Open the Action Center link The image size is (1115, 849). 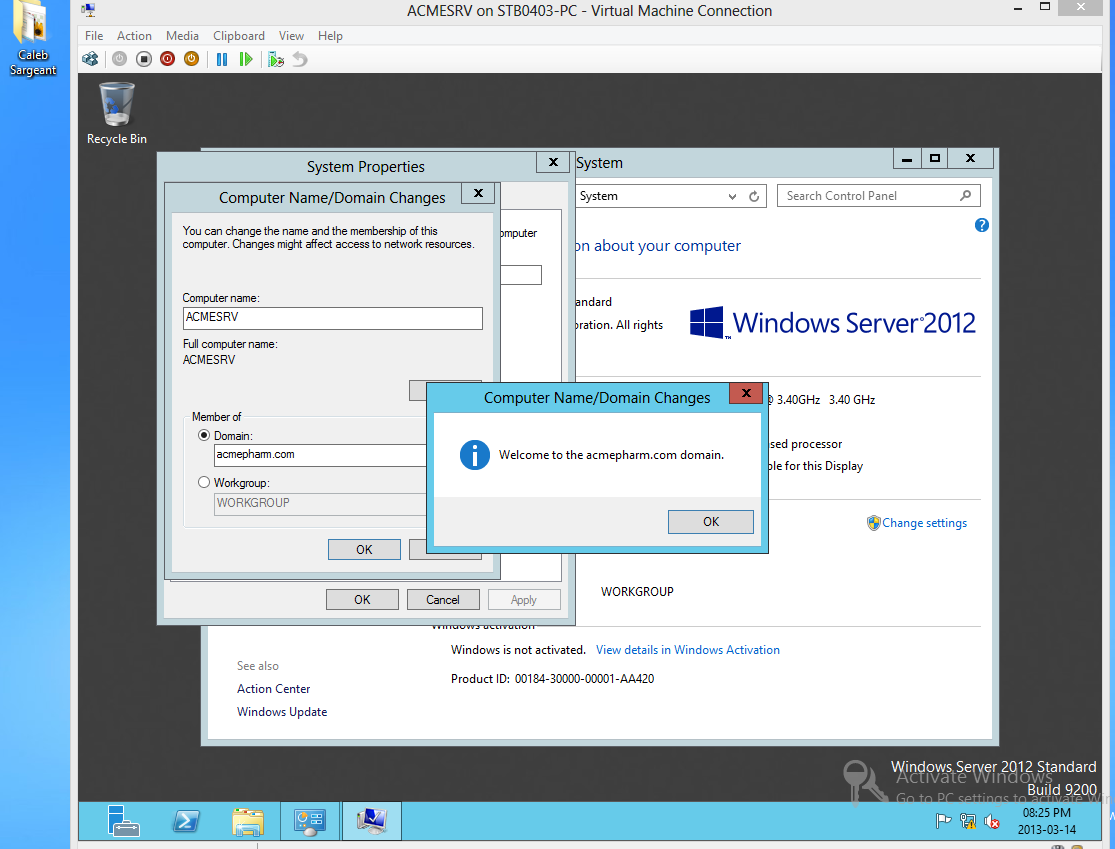pos(274,688)
